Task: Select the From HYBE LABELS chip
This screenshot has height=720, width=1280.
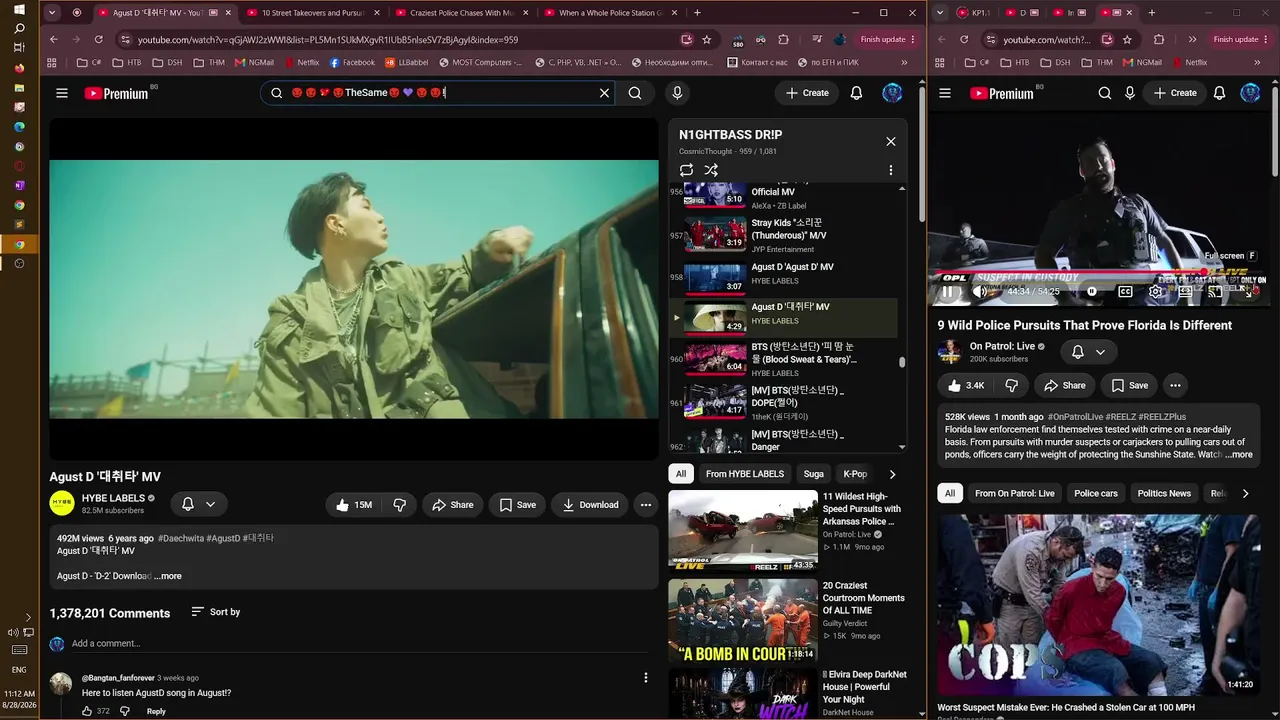Action: [x=745, y=474]
